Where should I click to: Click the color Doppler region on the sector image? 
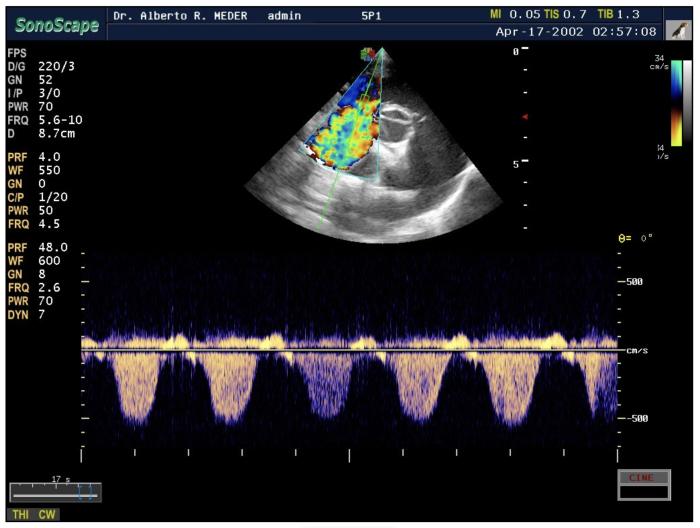pyautogui.click(x=346, y=127)
